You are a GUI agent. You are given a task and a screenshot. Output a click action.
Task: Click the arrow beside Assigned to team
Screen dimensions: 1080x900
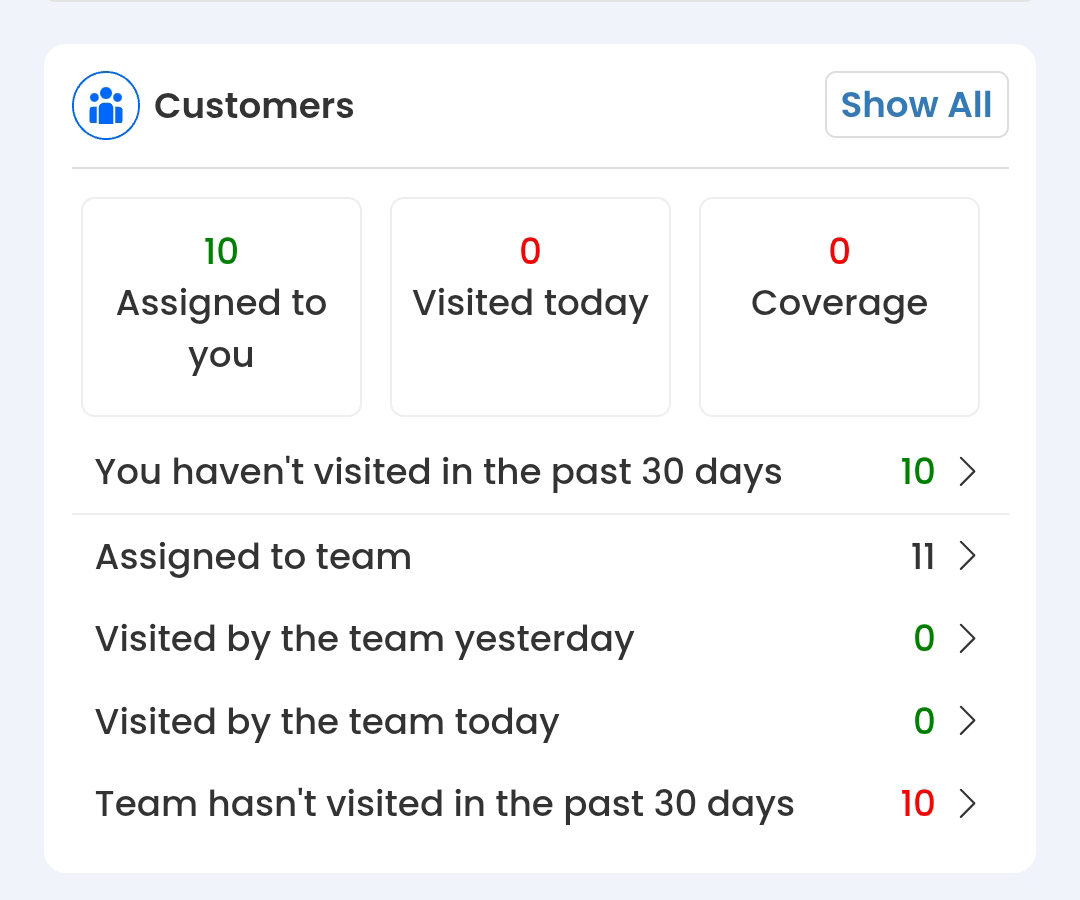coord(967,556)
